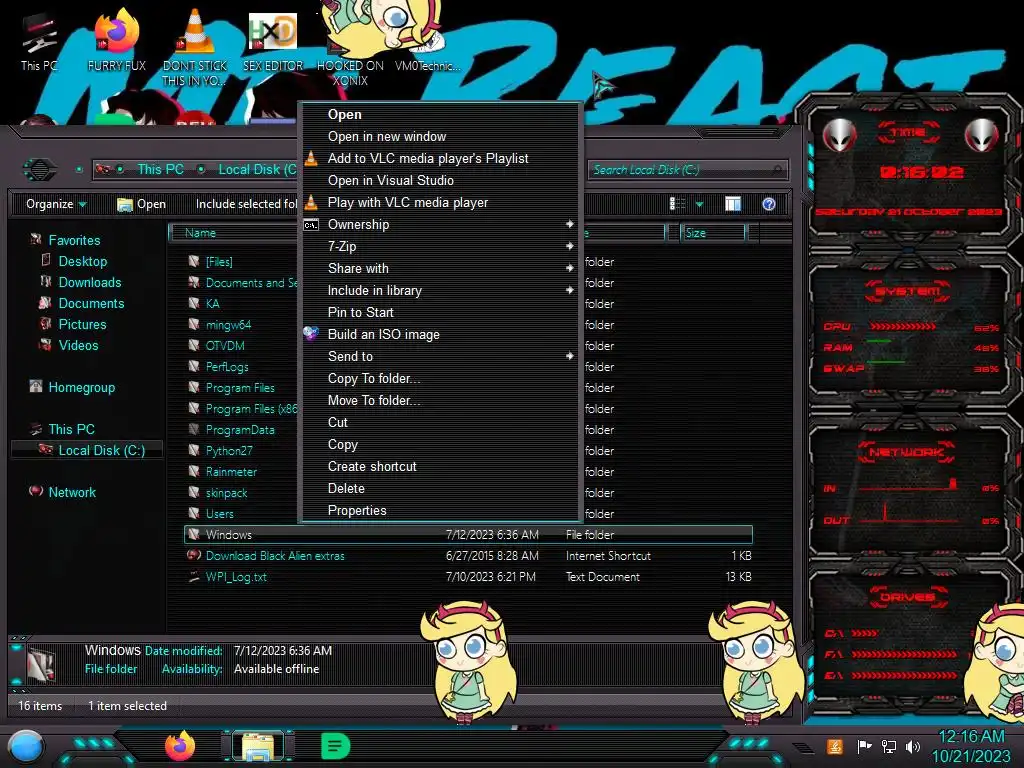
Task: Select Open in the context menu
Action: pyautogui.click(x=440, y=114)
